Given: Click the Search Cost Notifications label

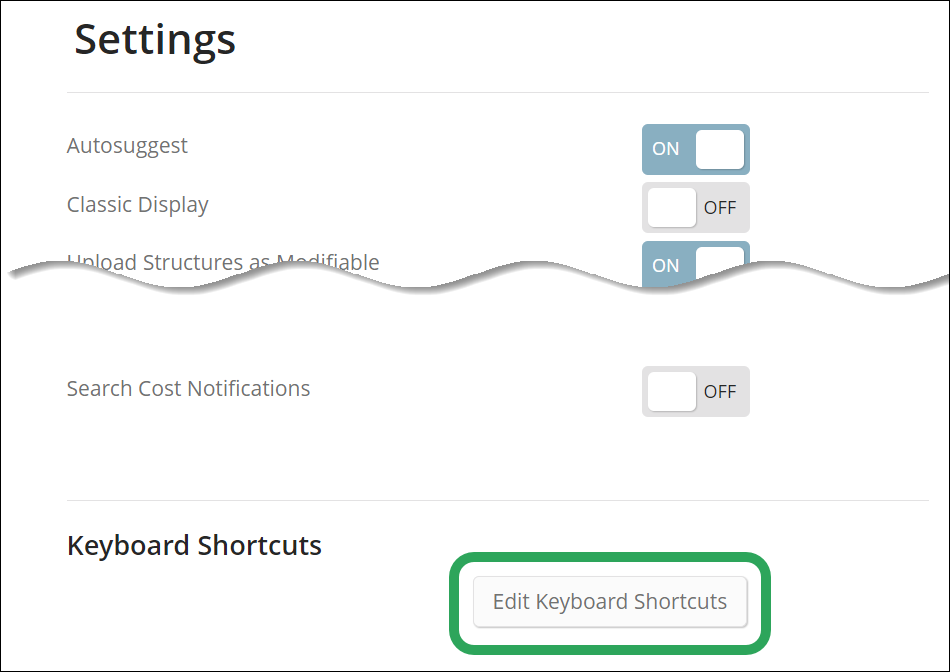Looking at the screenshot, I should 188,388.
